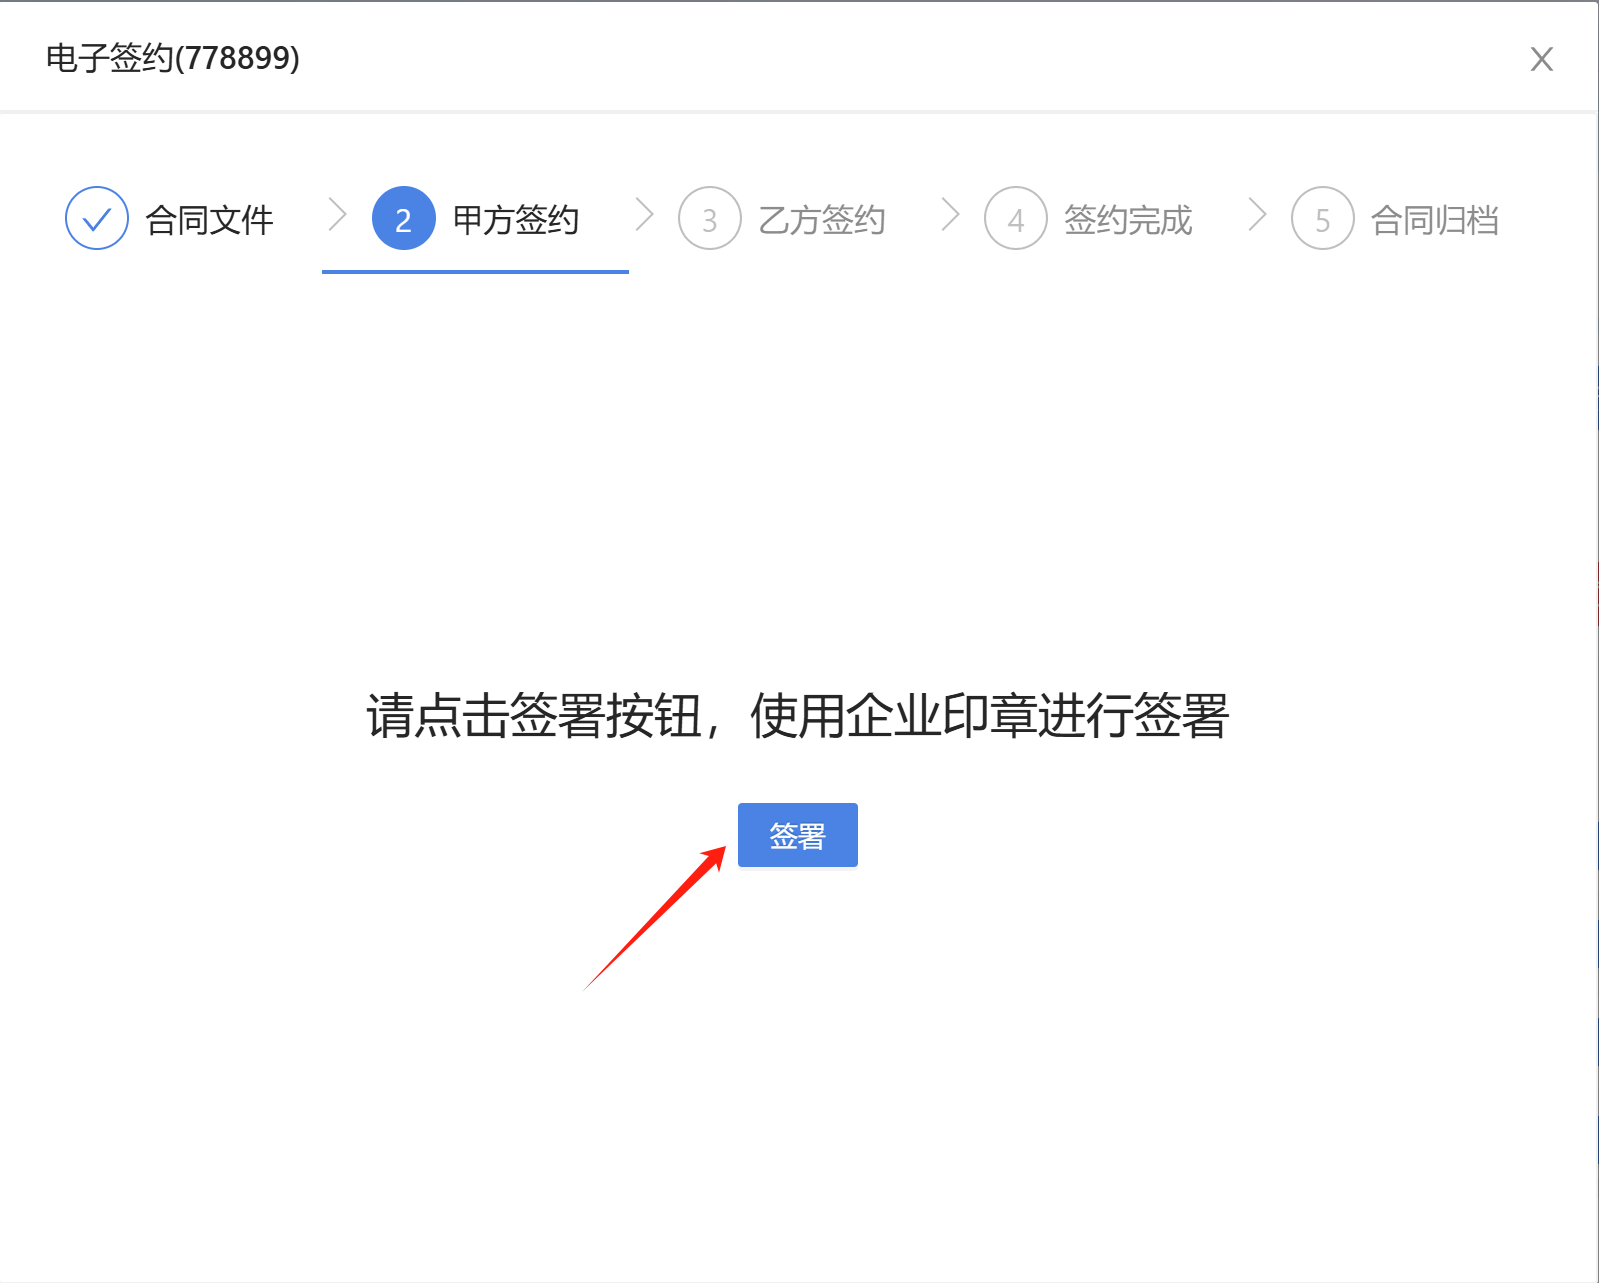1599x1283 pixels.
Task: Select the 合同文件 step label
Action: [209, 220]
